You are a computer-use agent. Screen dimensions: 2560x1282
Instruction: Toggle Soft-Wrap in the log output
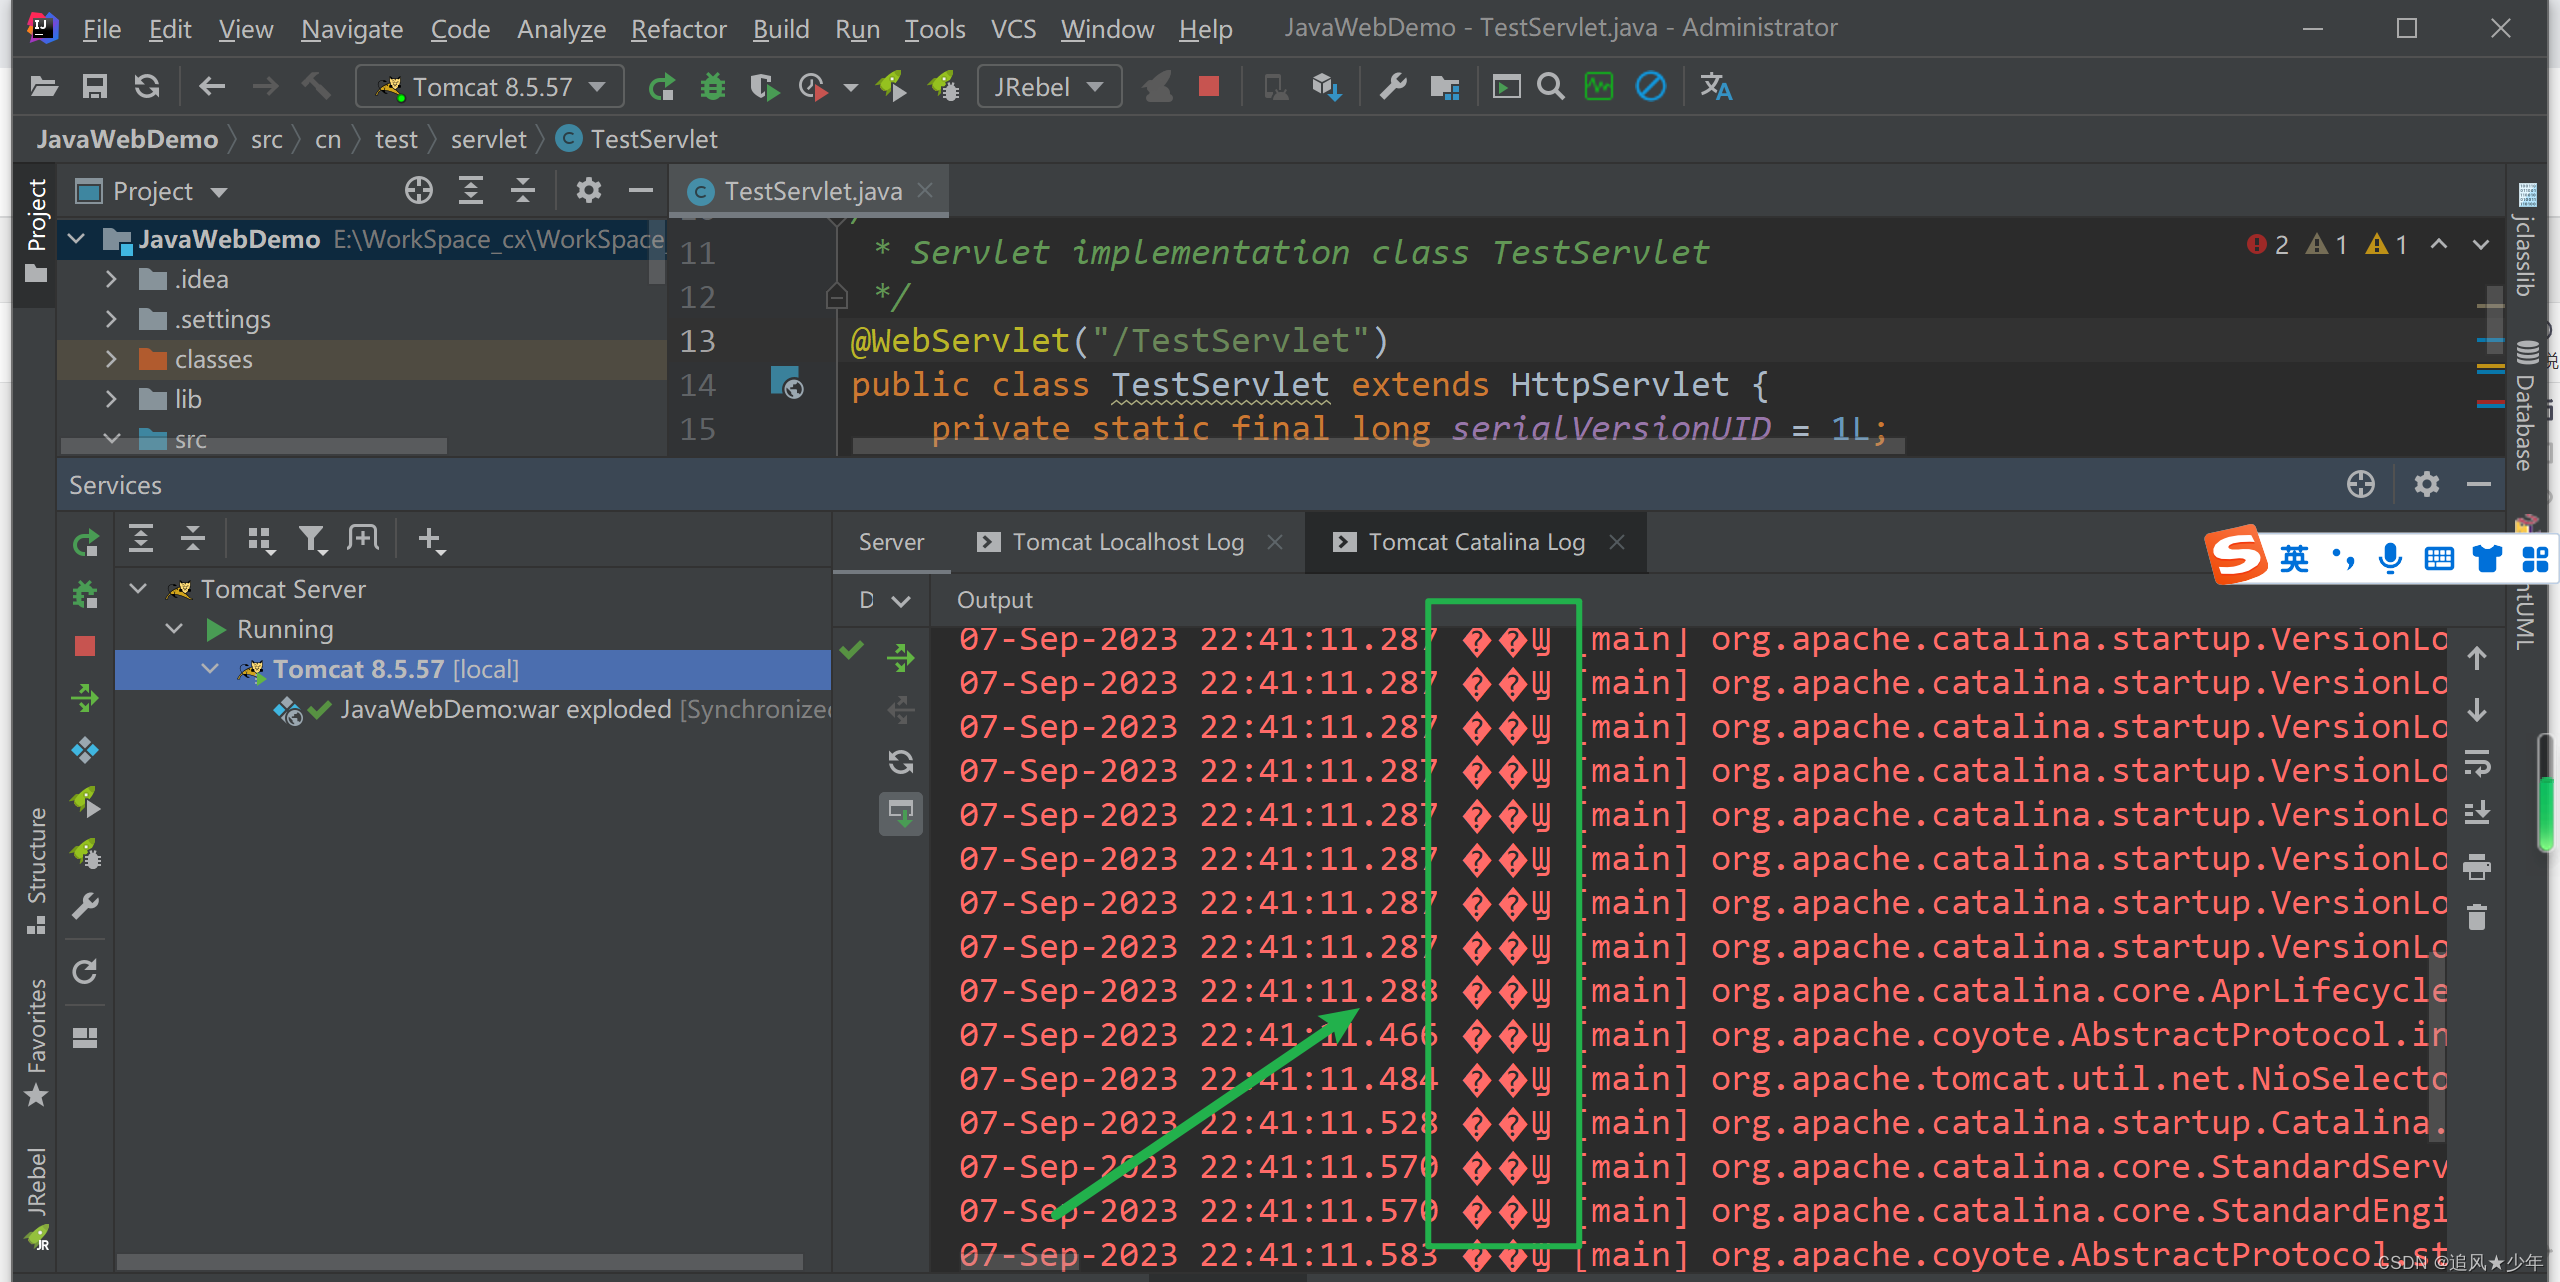point(2477,763)
